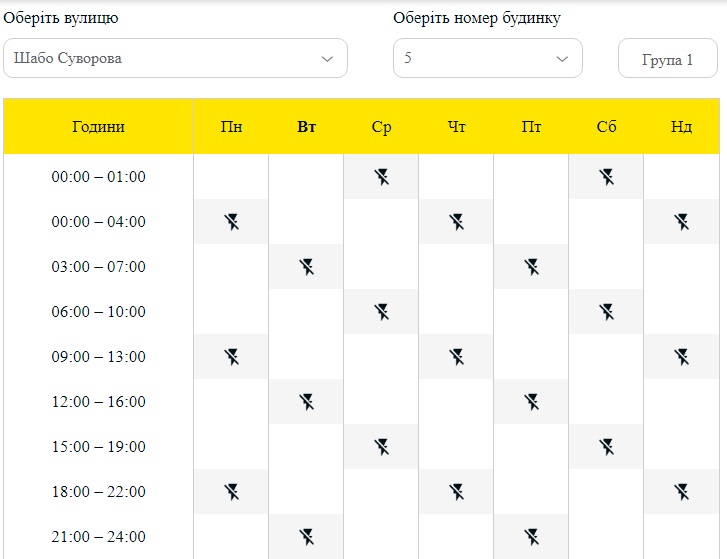Select the Пн column header
The image size is (727, 559).
pyautogui.click(x=231, y=127)
